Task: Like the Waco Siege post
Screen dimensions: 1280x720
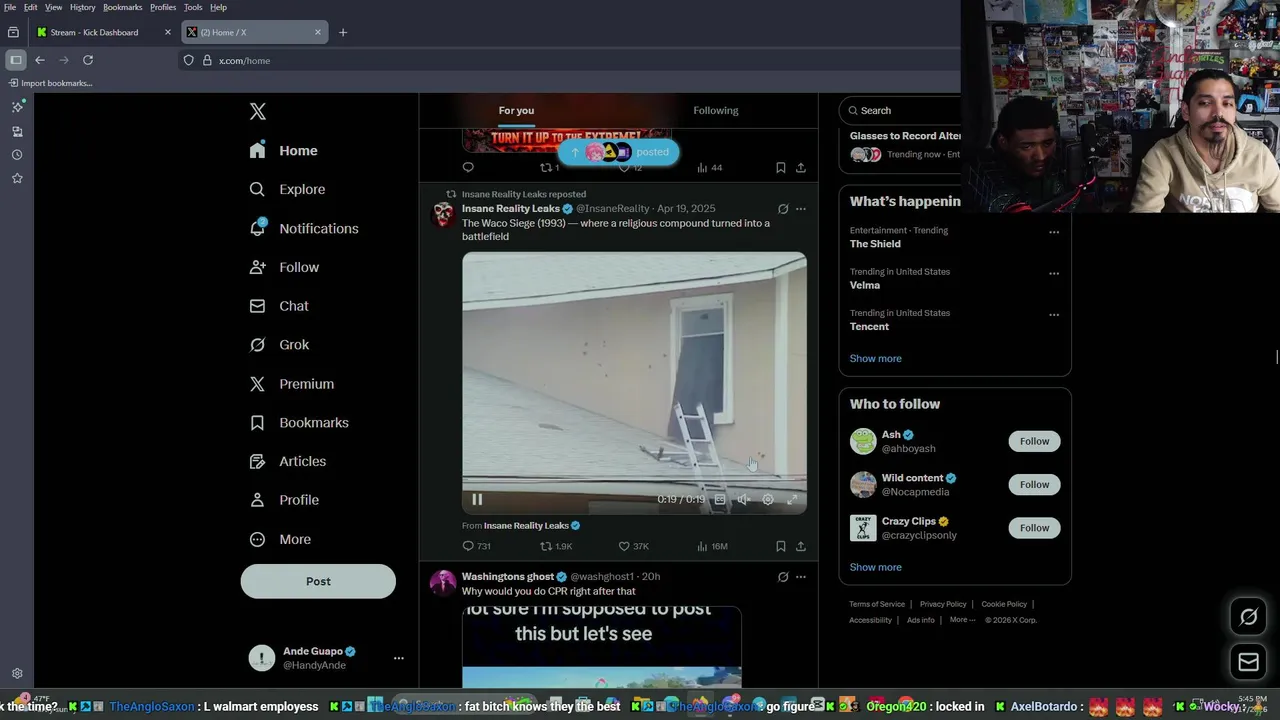Action: coord(633,546)
